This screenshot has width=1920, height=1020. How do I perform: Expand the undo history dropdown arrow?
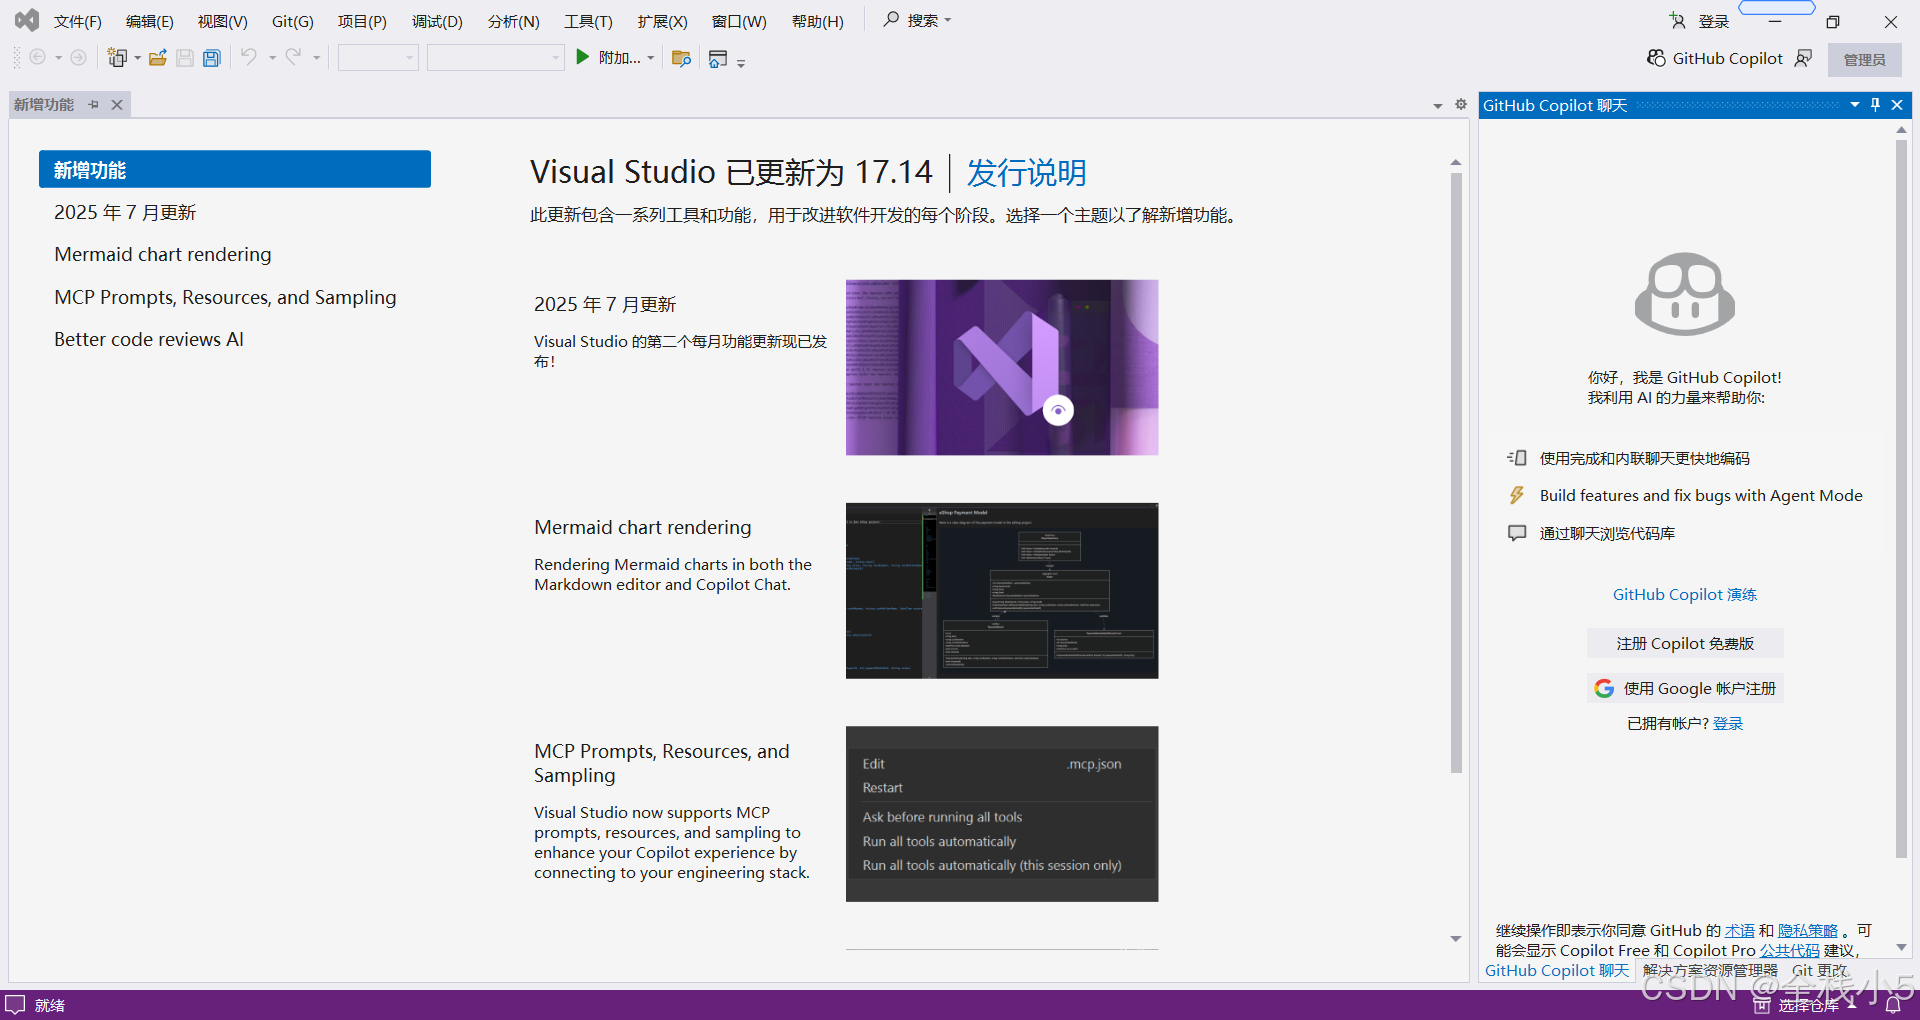pyautogui.click(x=272, y=58)
